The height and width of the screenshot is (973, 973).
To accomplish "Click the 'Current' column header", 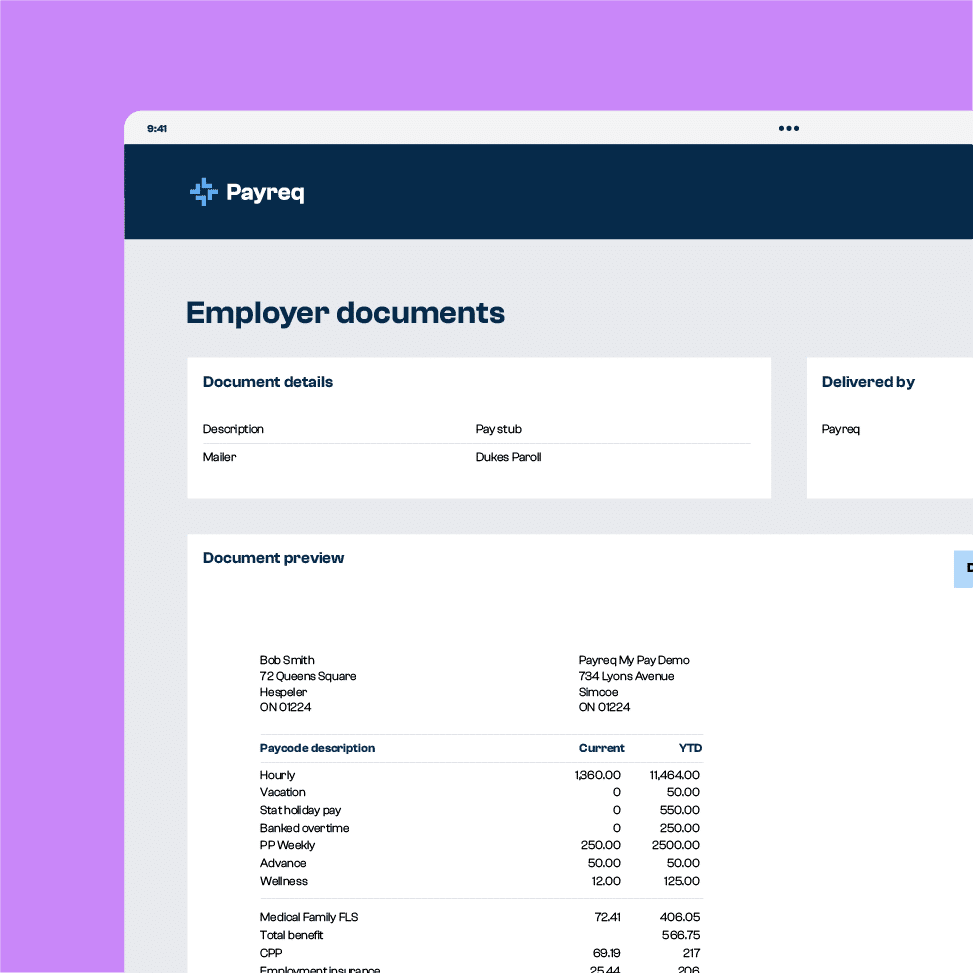I will tap(601, 748).
